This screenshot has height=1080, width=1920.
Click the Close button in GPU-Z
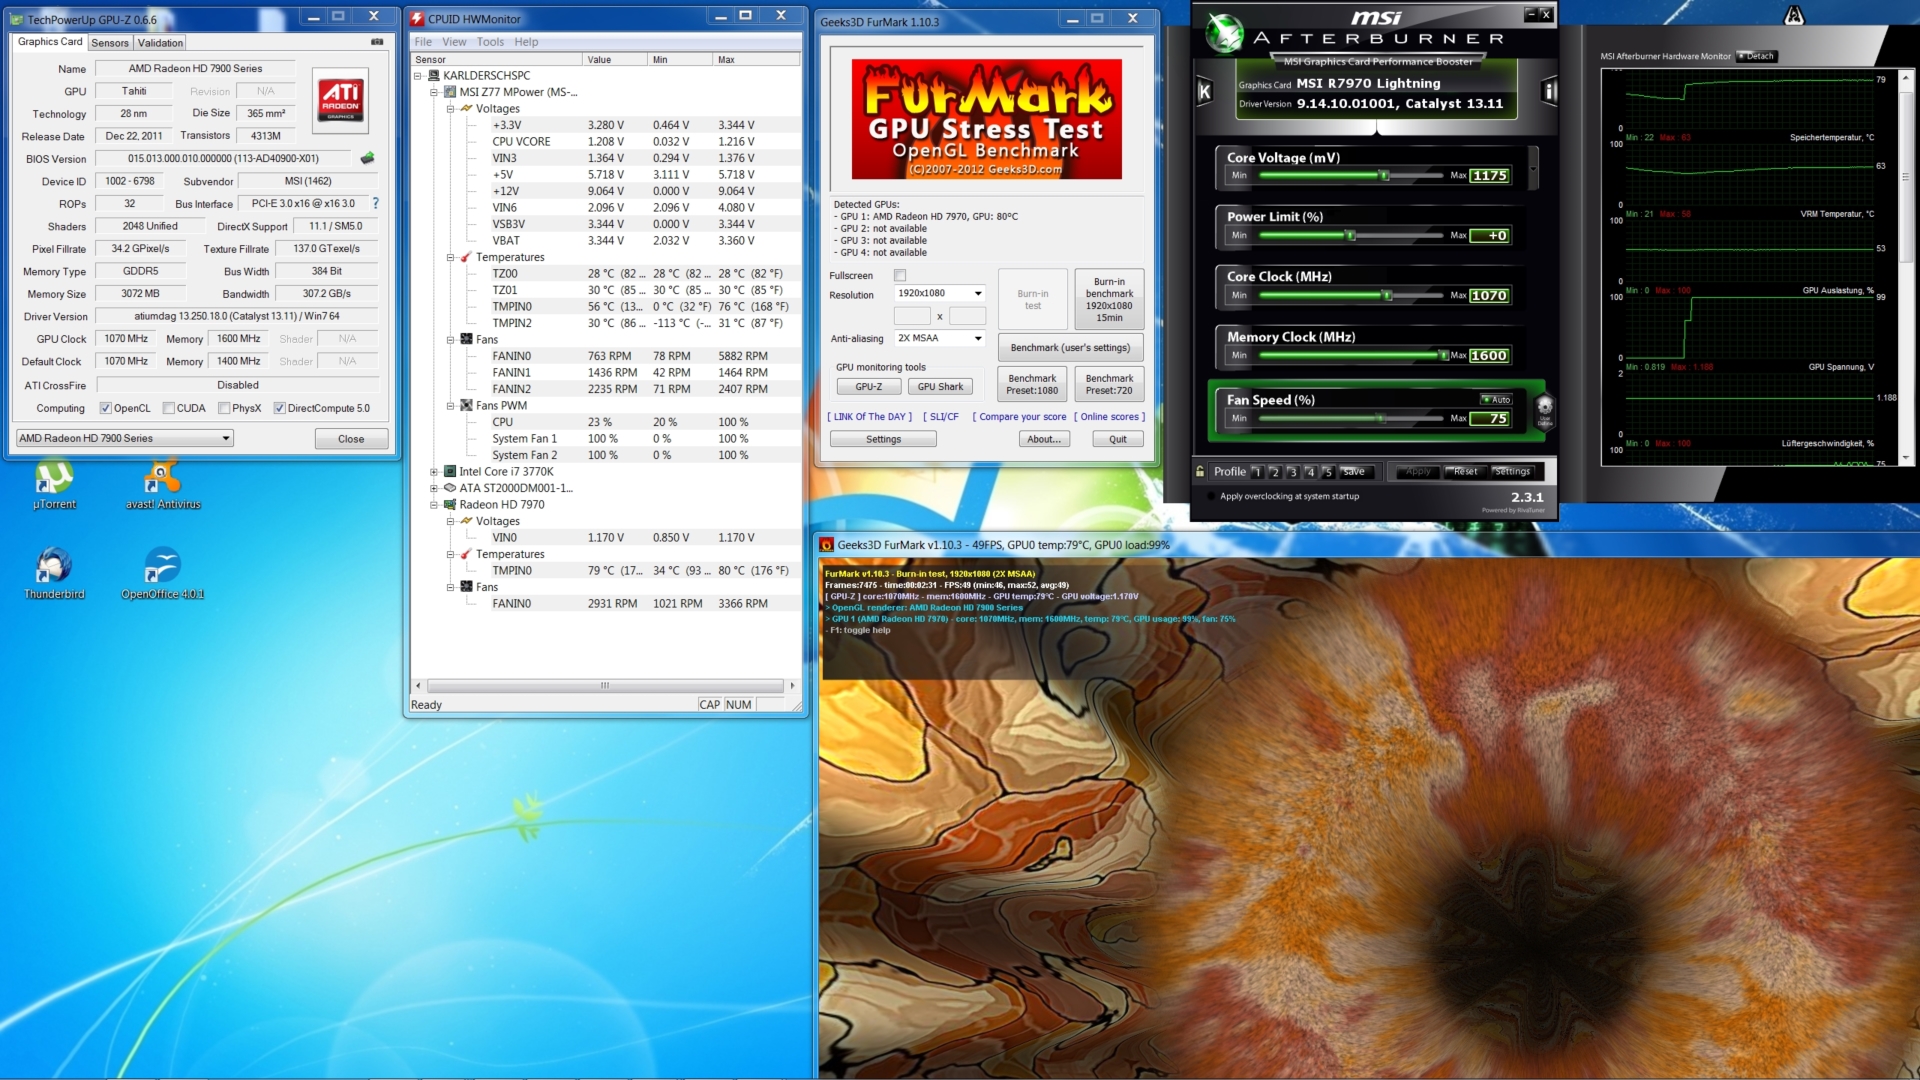(351, 439)
